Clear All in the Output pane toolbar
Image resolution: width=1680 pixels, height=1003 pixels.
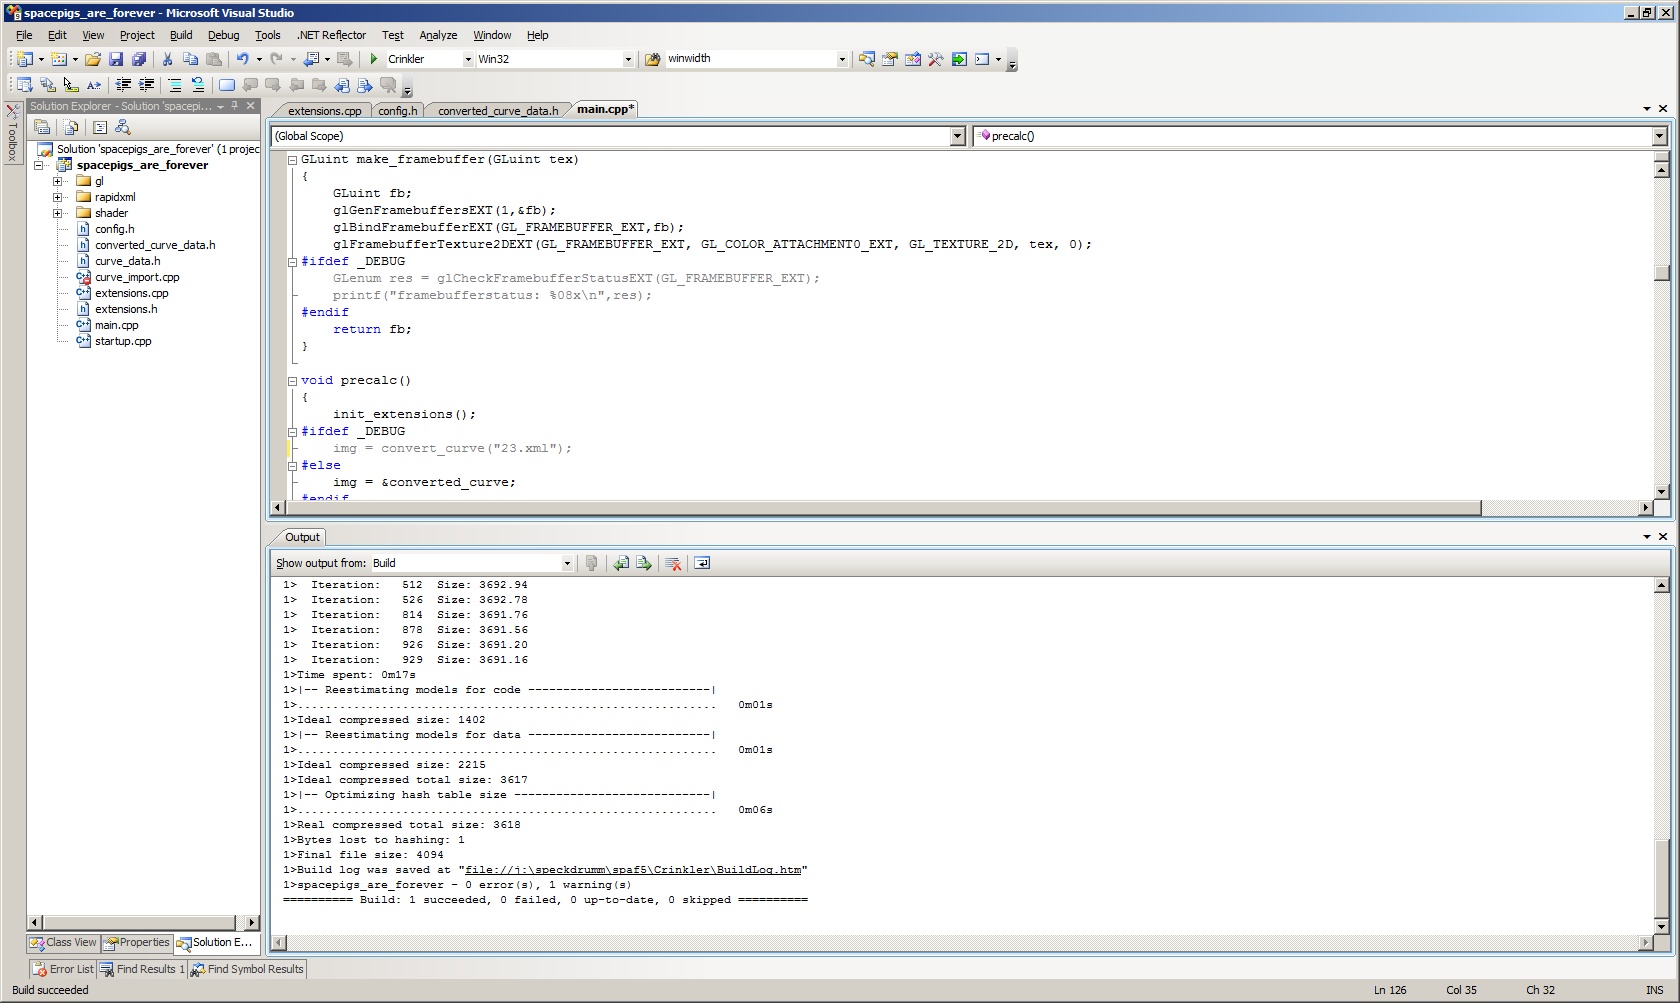(673, 563)
